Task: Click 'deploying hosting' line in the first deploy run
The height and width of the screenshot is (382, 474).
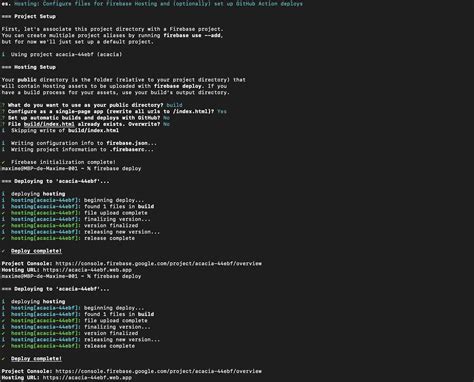Action: pos(38,194)
